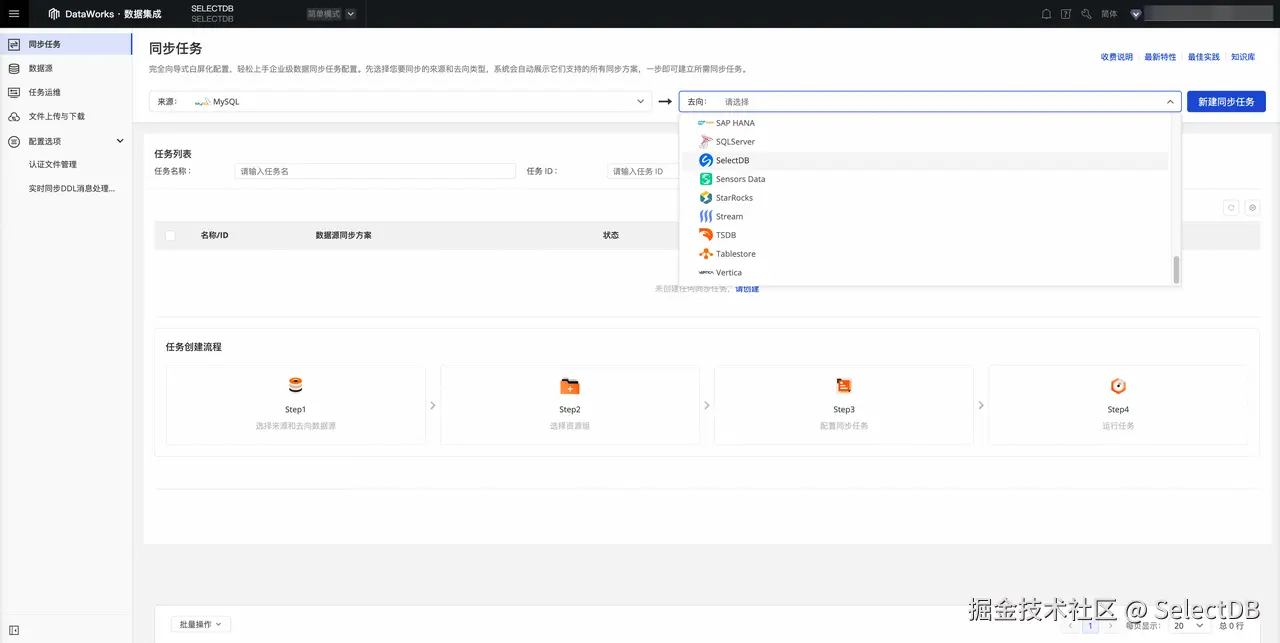Click the 请输入任务名 input field
This screenshot has height=643, width=1280.
(x=375, y=171)
